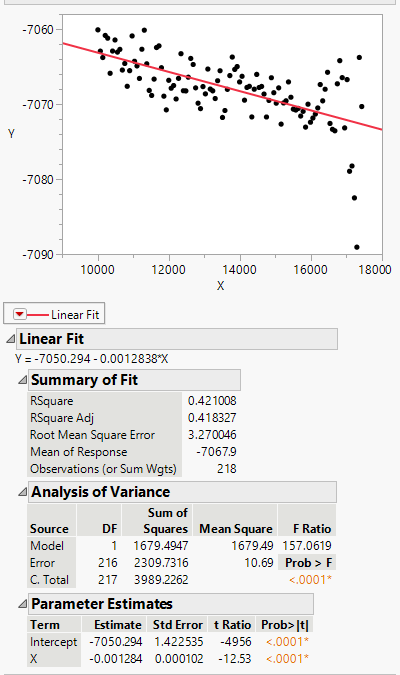This screenshot has width=400, height=675.
Task: Click the Linear Fit header bar
Action: [x=177, y=339]
